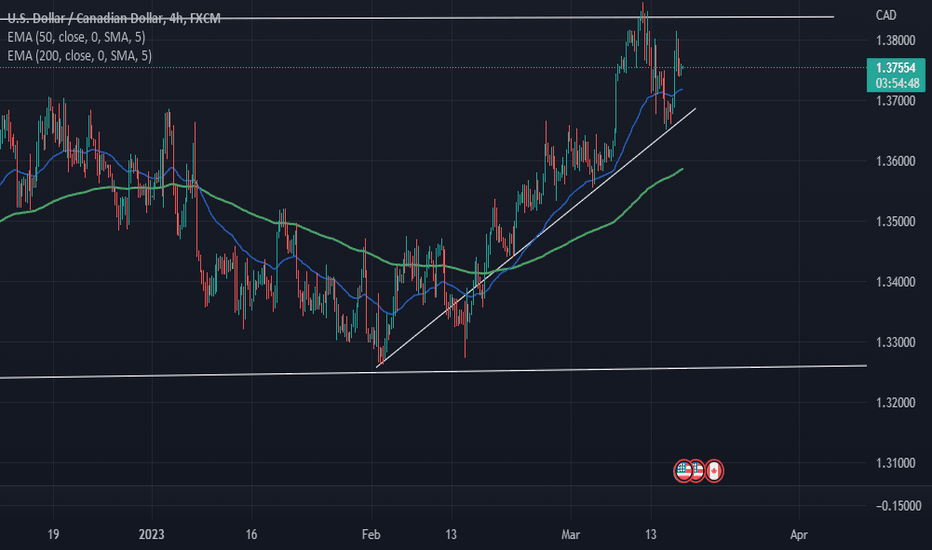Screen dimensions: 932x550
Task: Click the 13 date label between Mar and Apr
Action: [651, 535]
